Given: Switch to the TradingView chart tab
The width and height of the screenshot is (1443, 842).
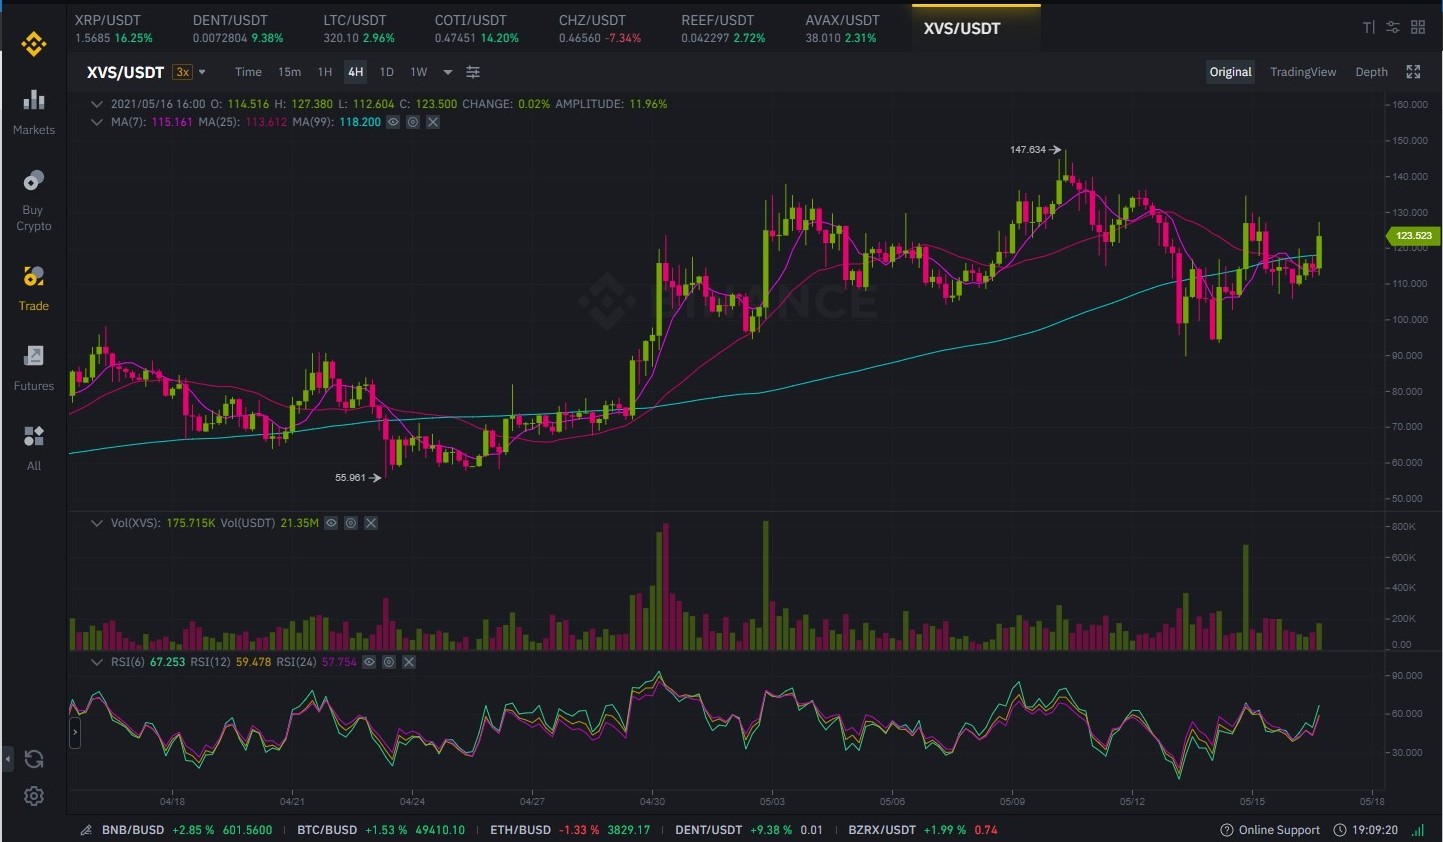Looking at the screenshot, I should pos(1303,72).
